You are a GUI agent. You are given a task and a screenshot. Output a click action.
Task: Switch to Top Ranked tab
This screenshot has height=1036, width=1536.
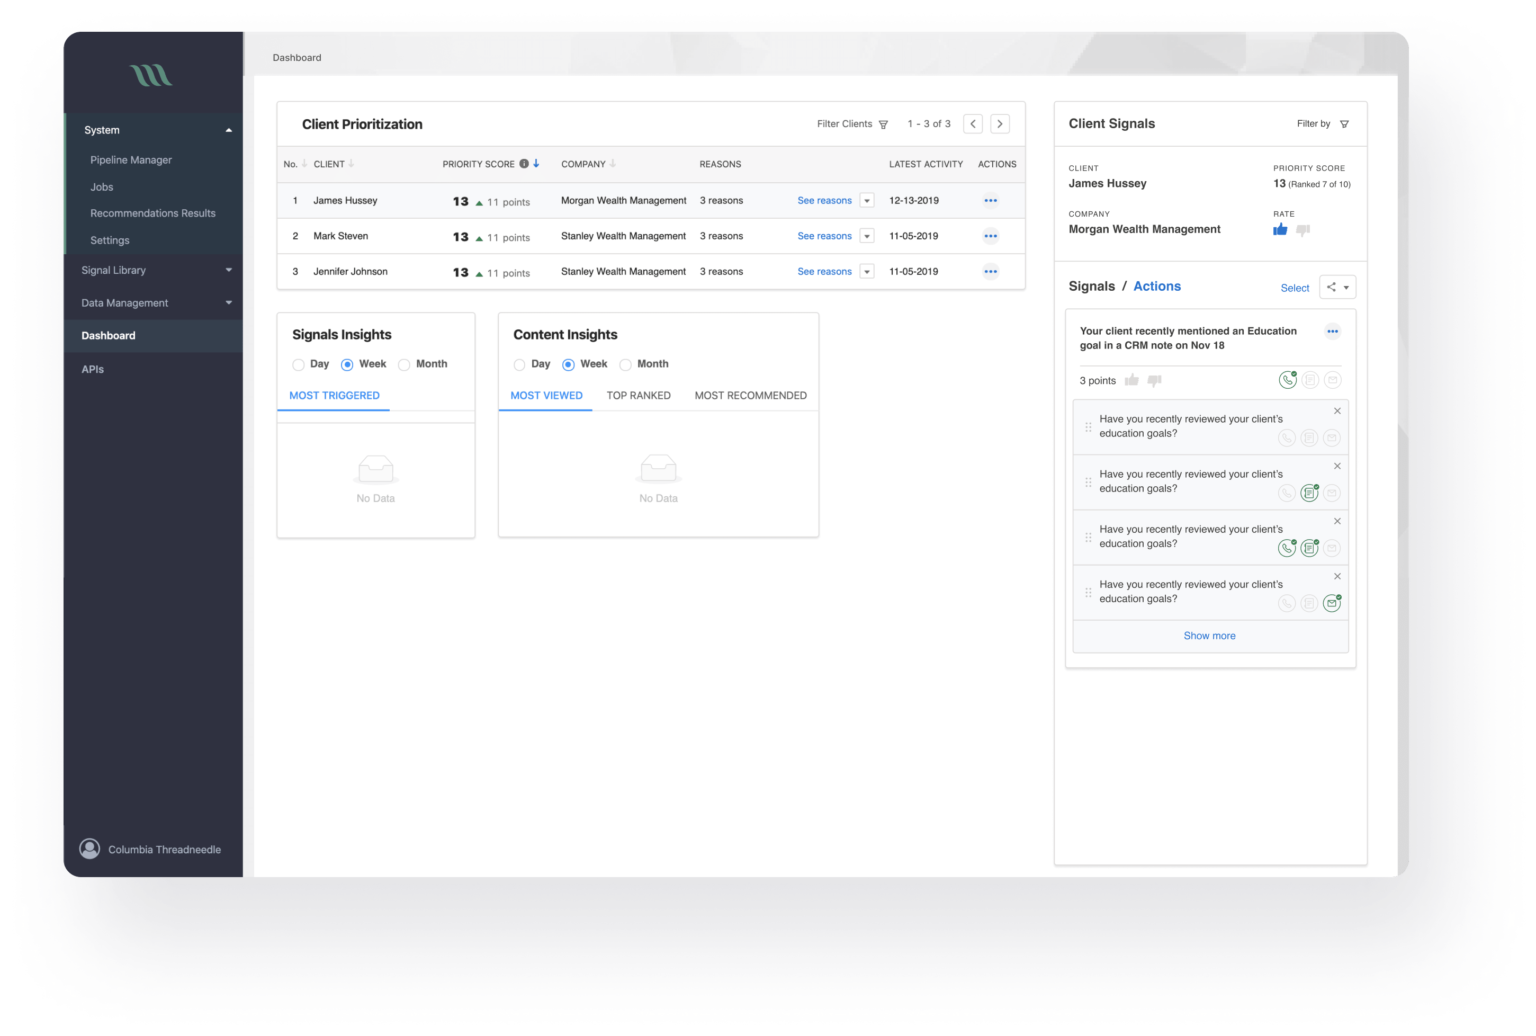pos(638,396)
